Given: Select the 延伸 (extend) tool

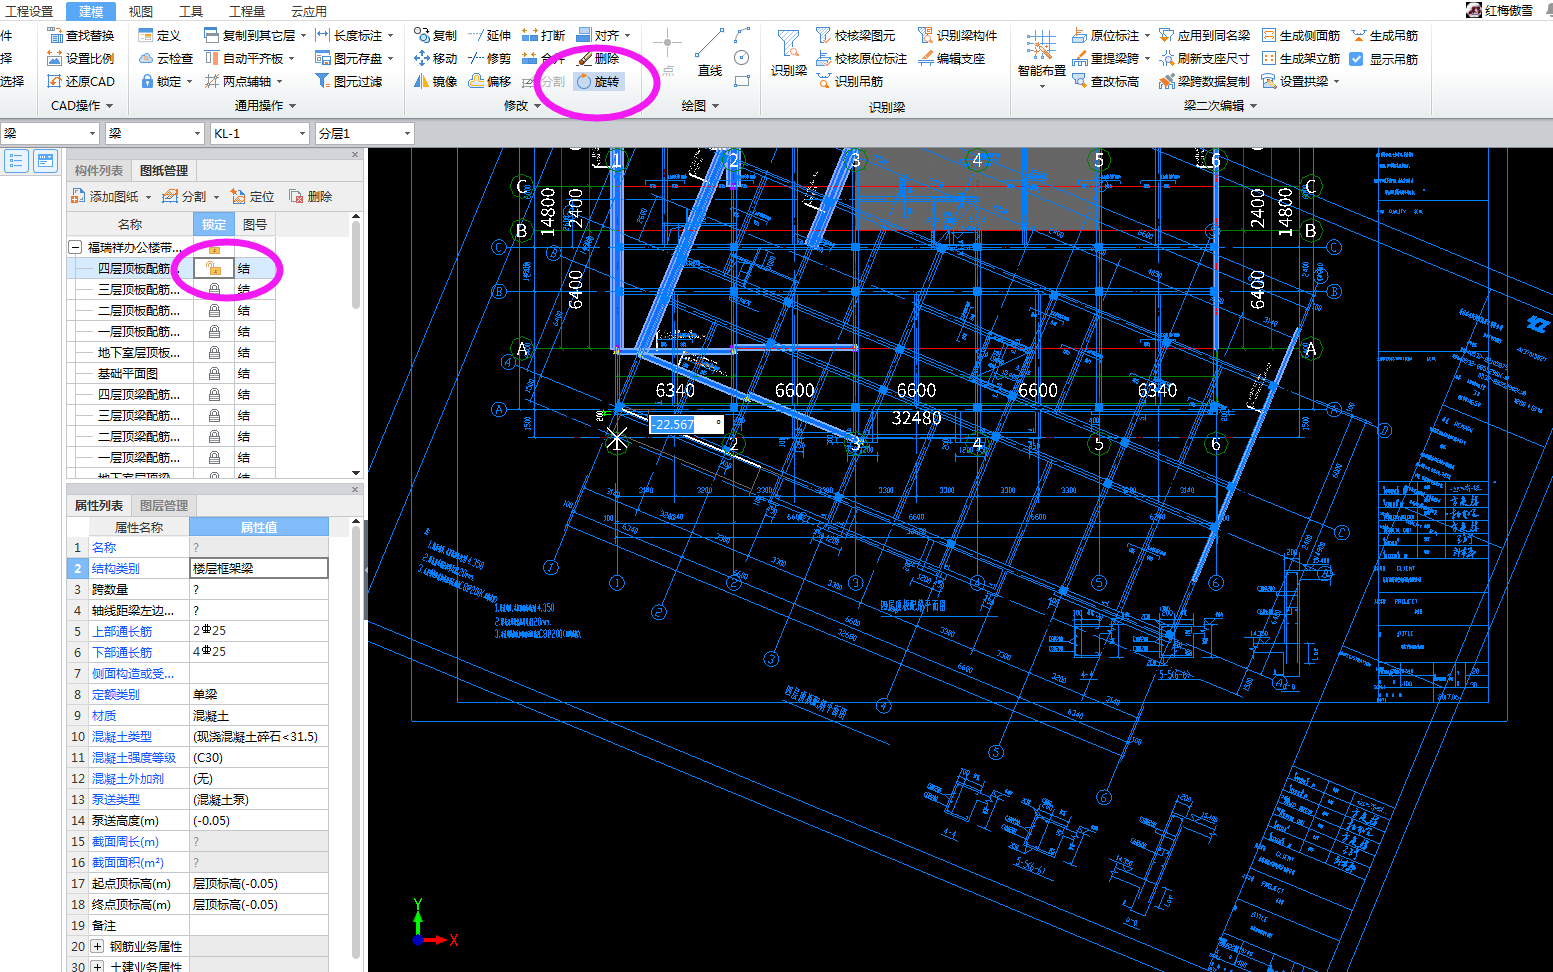Looking at the screenshot, I should click(x=490, y=35).
